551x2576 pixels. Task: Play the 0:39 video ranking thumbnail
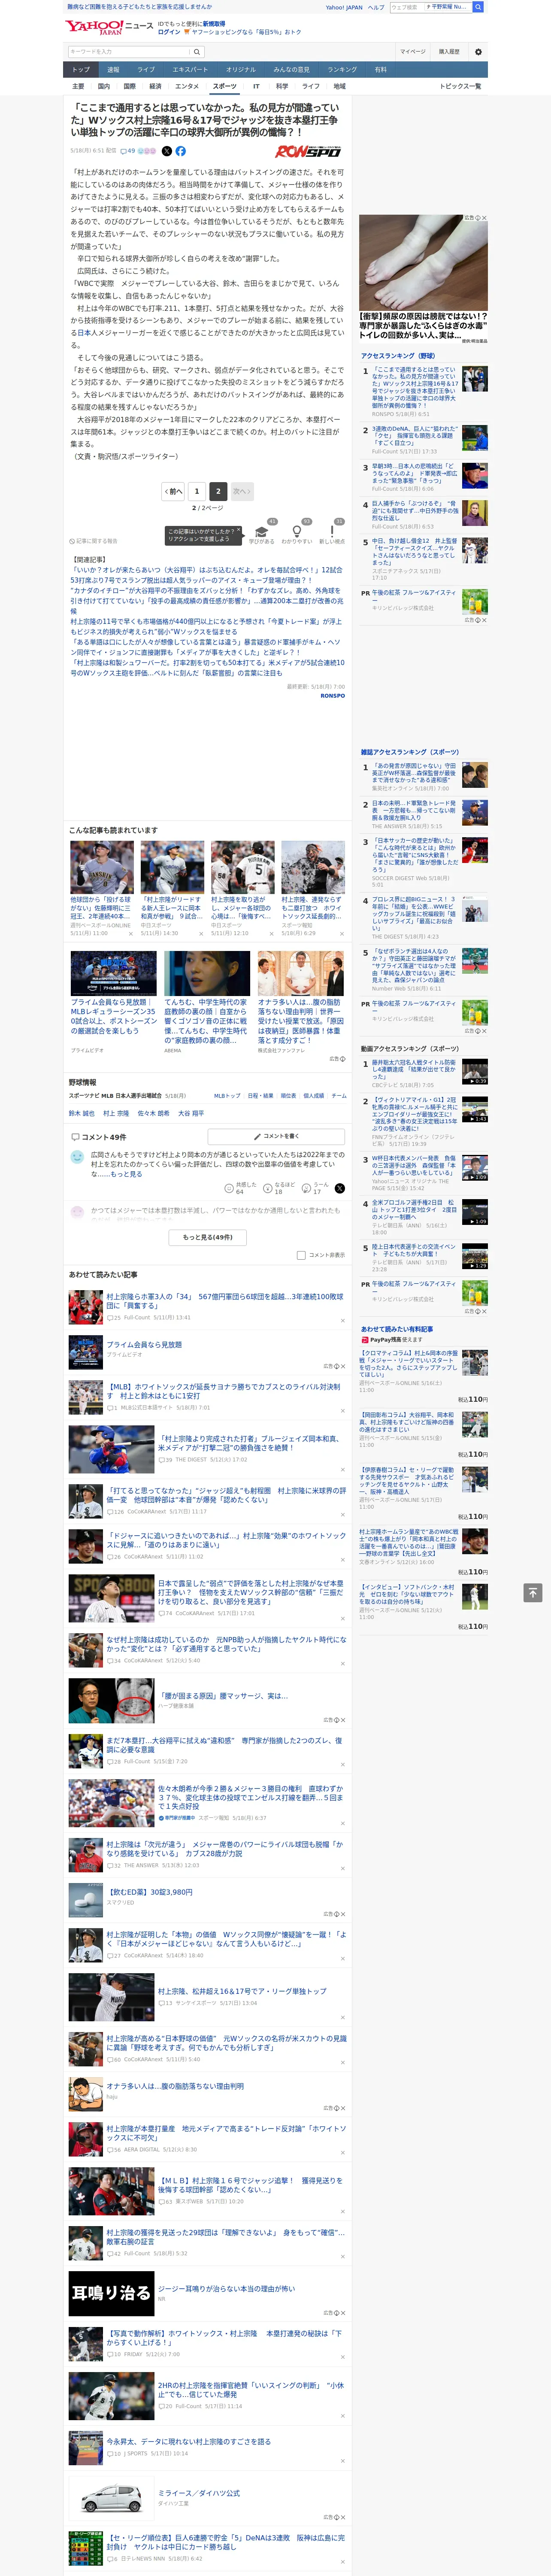point(475,1071)
